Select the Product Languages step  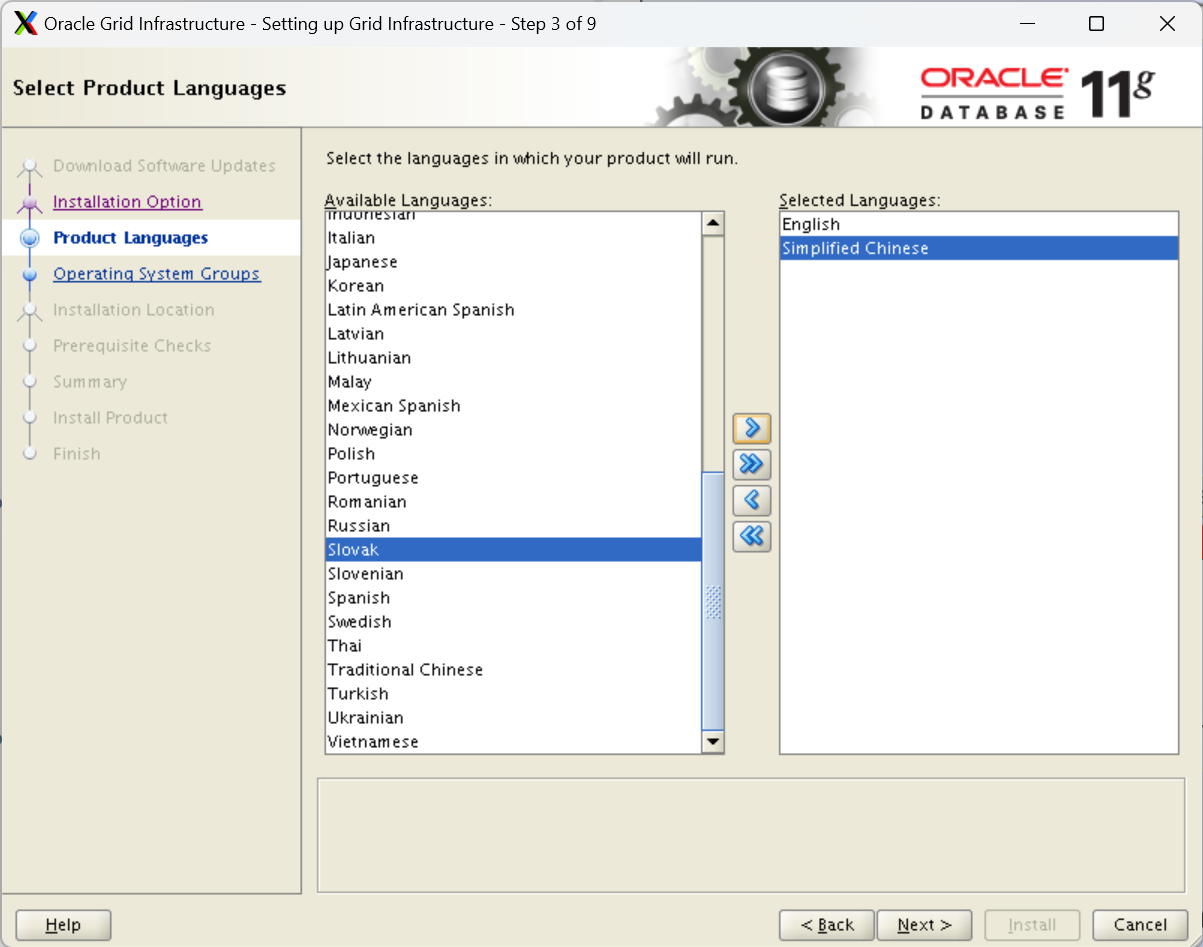point(131,238)
